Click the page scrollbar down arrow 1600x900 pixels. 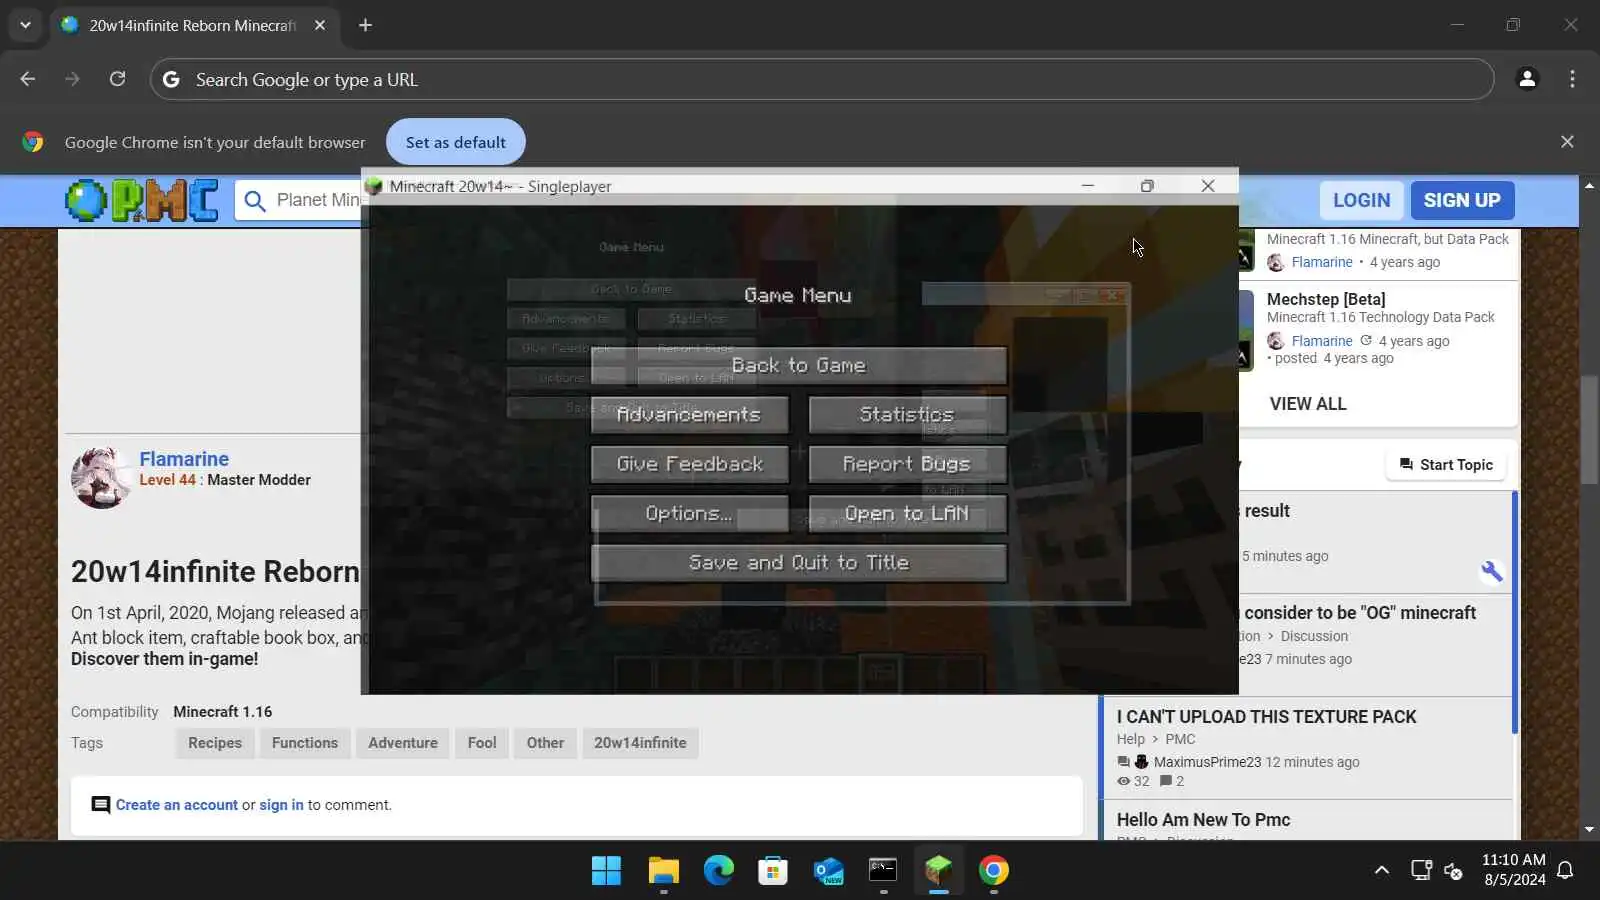[x=1589, y=830]
